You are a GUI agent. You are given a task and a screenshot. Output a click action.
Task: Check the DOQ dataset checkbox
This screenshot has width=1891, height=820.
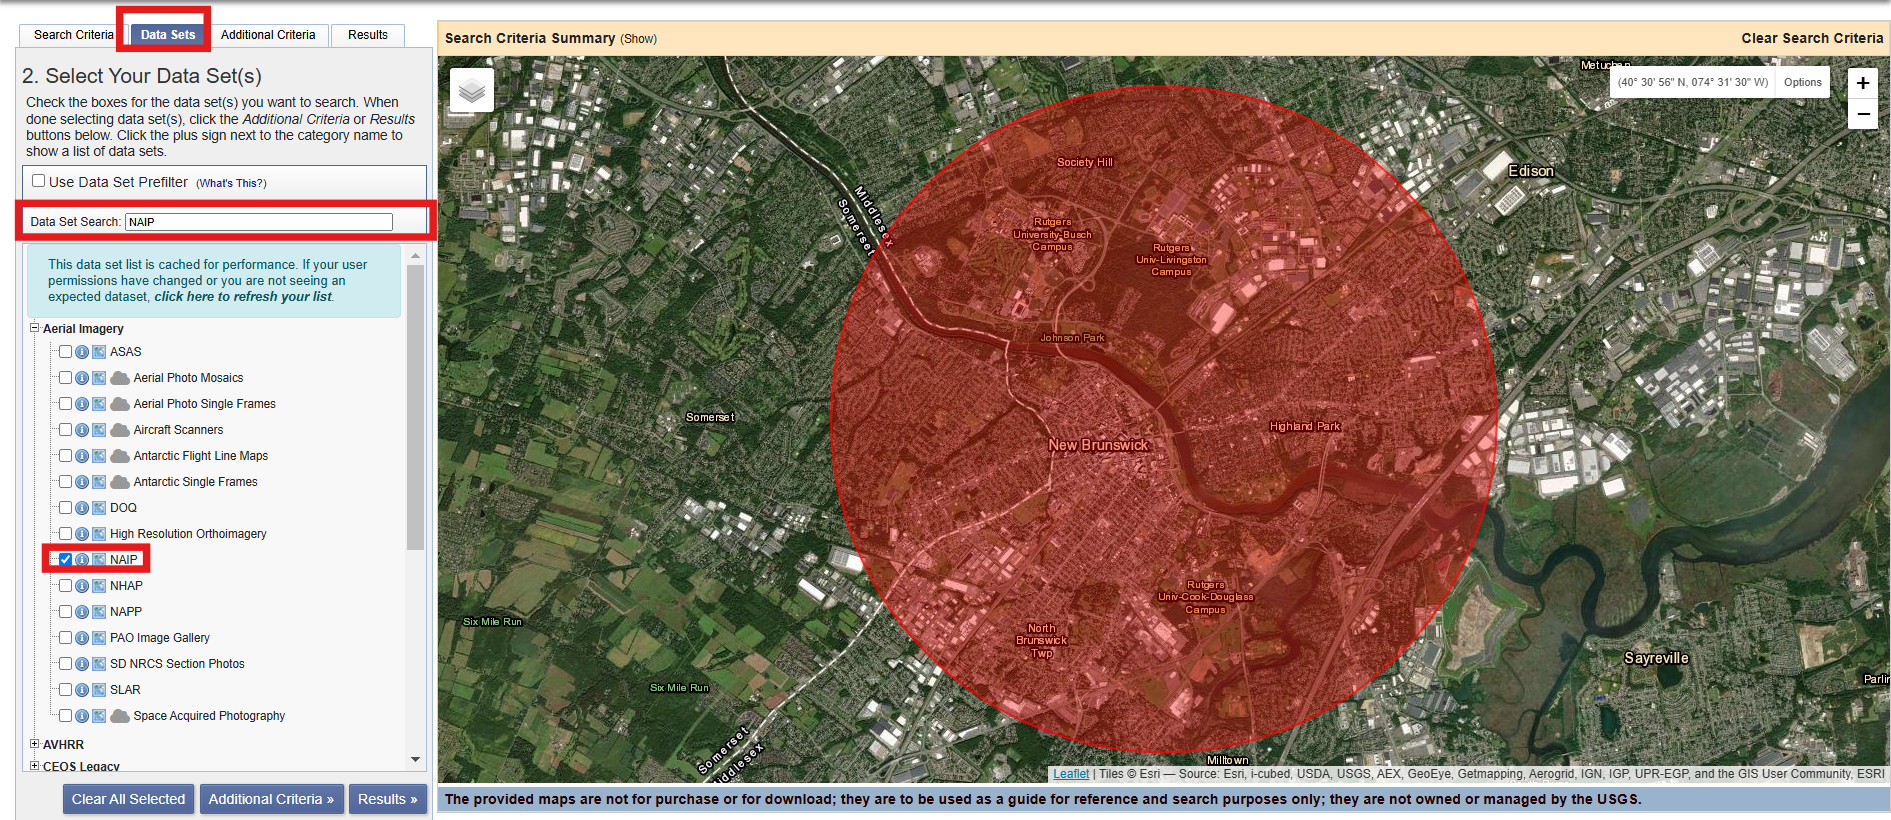point(65,508)
